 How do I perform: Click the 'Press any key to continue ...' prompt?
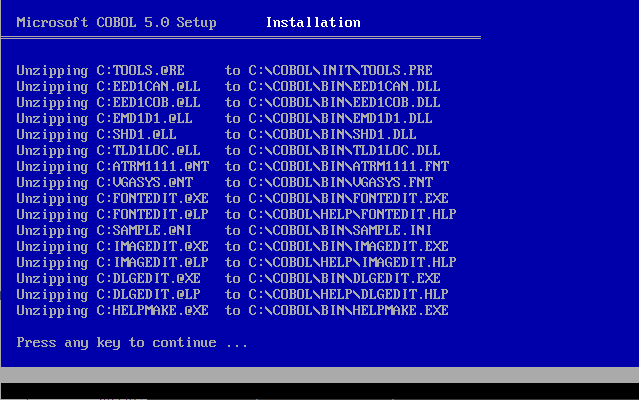click(132, 343)
